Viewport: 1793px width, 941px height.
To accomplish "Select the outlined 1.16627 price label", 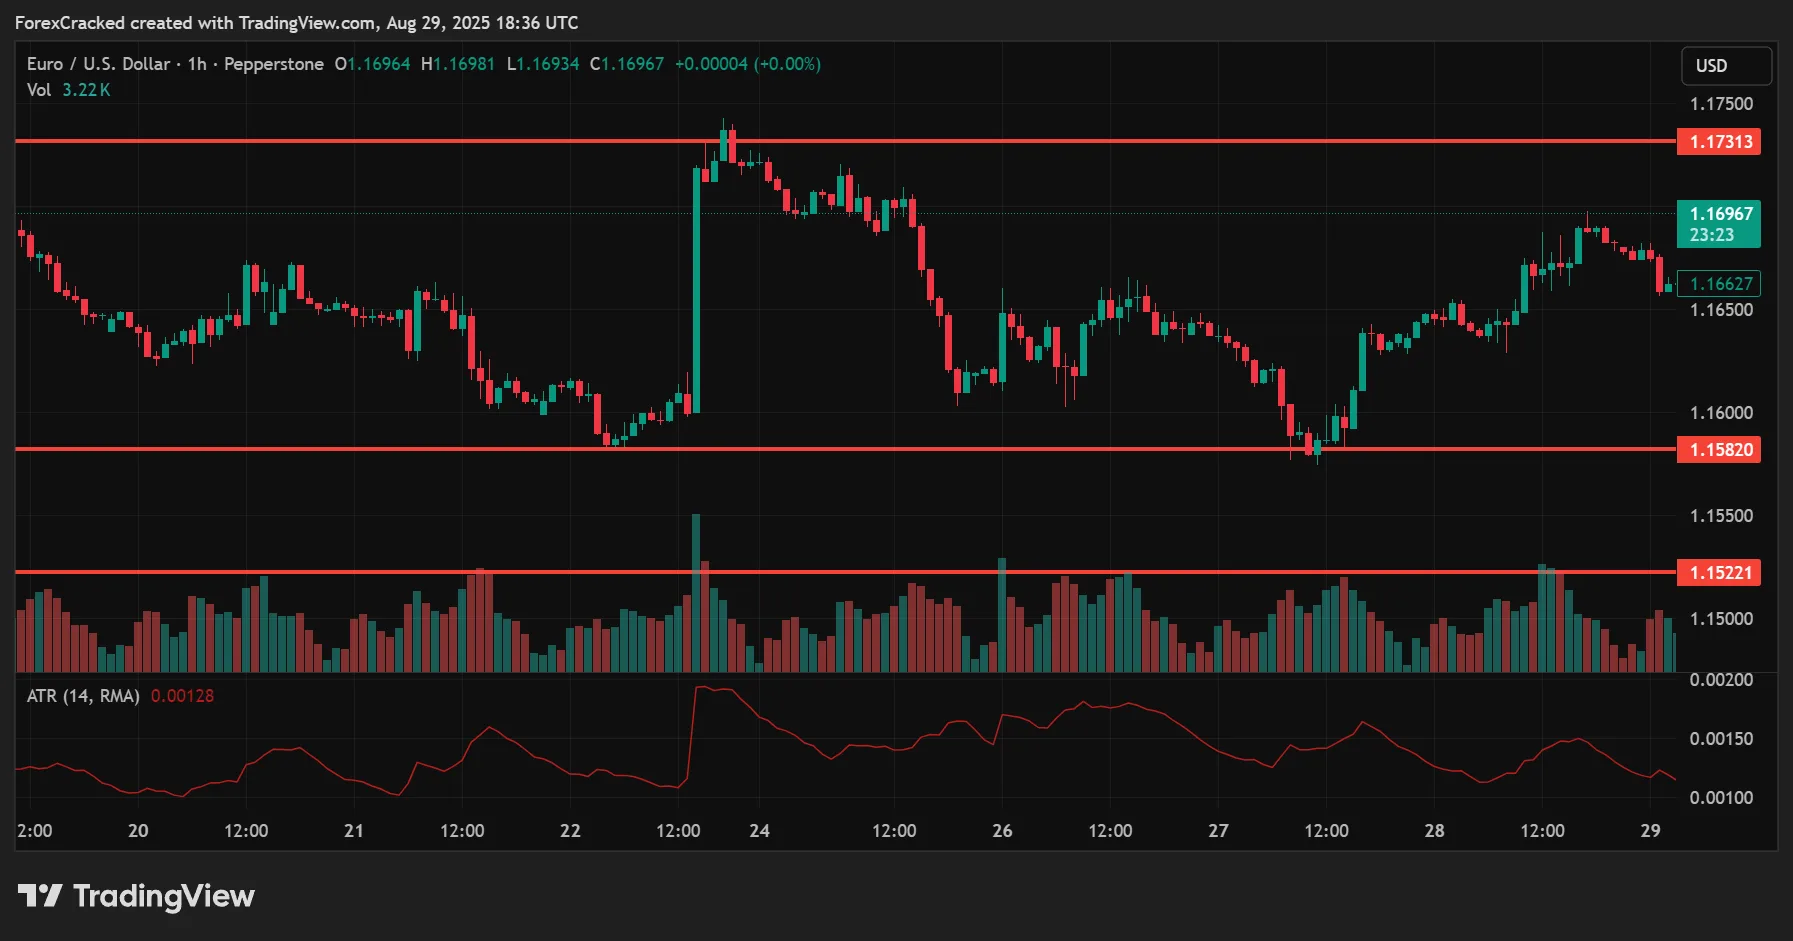I will (1719, 284).
